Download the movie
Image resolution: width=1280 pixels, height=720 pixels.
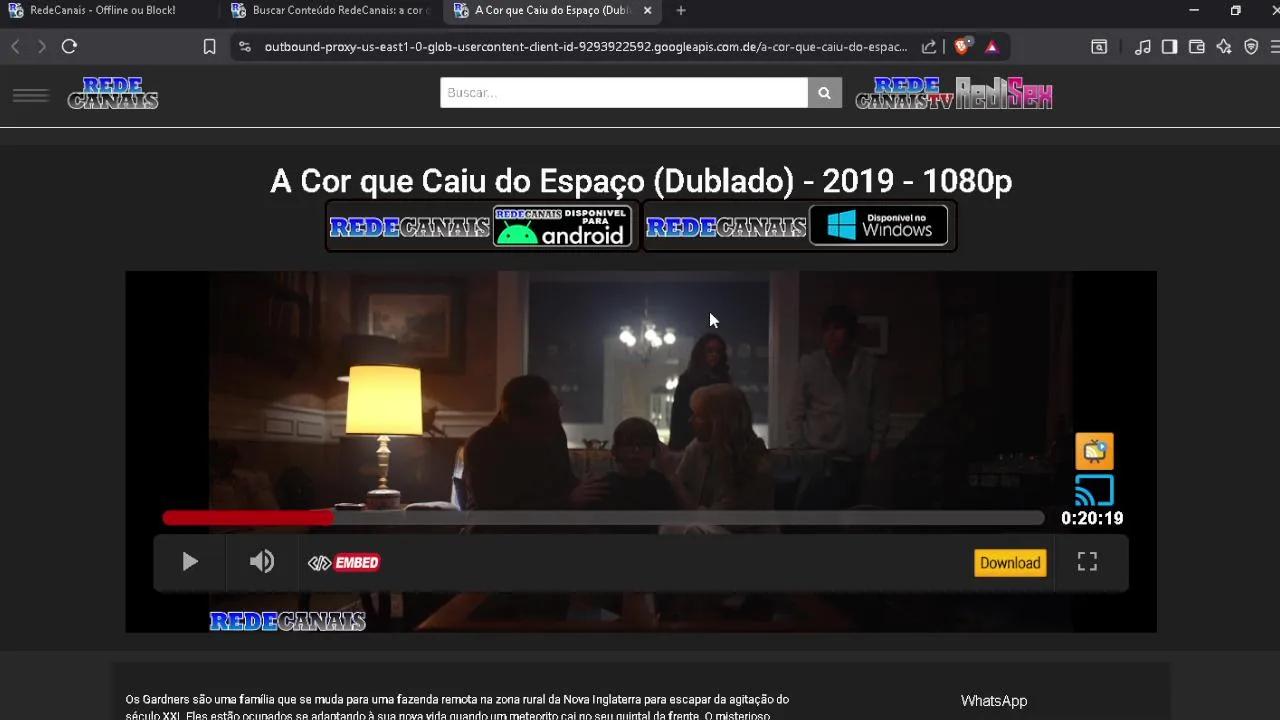(x=1010, y=563)
